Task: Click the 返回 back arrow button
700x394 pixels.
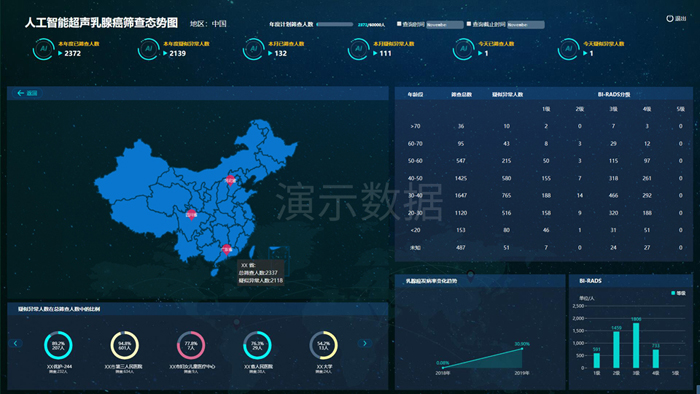Action: click(x=27, y=93)
